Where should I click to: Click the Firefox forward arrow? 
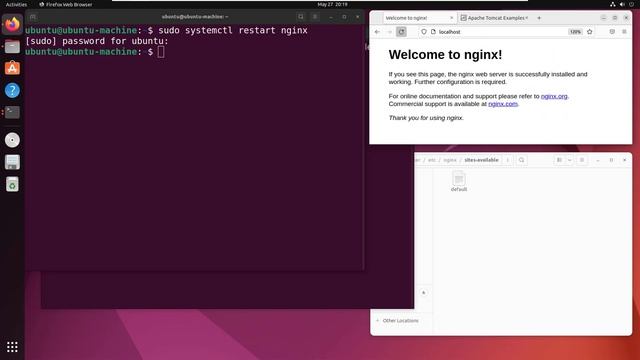[x=389, y=32]
